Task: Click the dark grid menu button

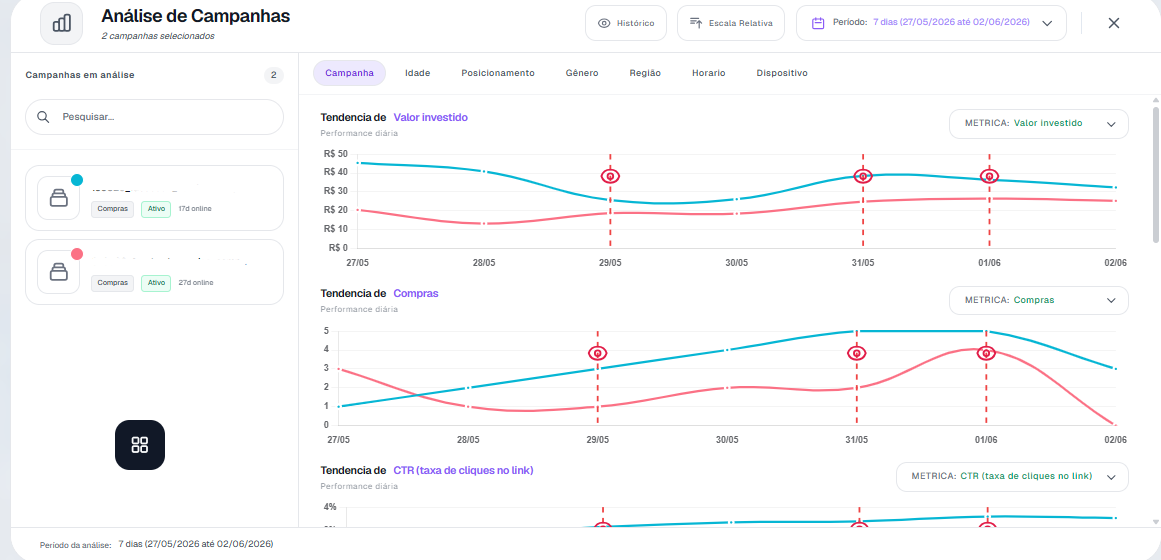Action: tap(140, 444)
